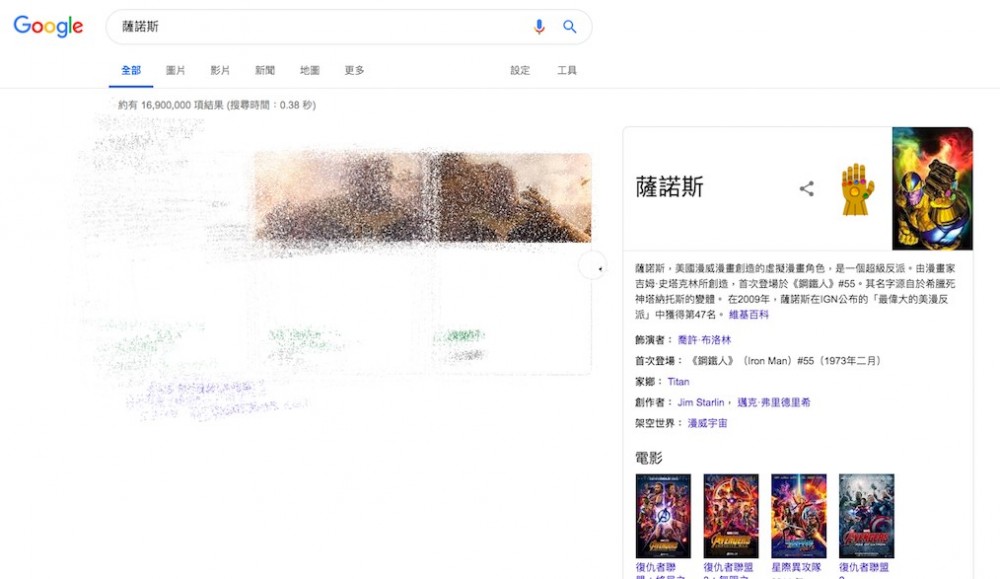This screenshot has height=579, width=1000.
Task: Share the 薩諾斯 knowledge panel
Action: (x=806, y=188)
